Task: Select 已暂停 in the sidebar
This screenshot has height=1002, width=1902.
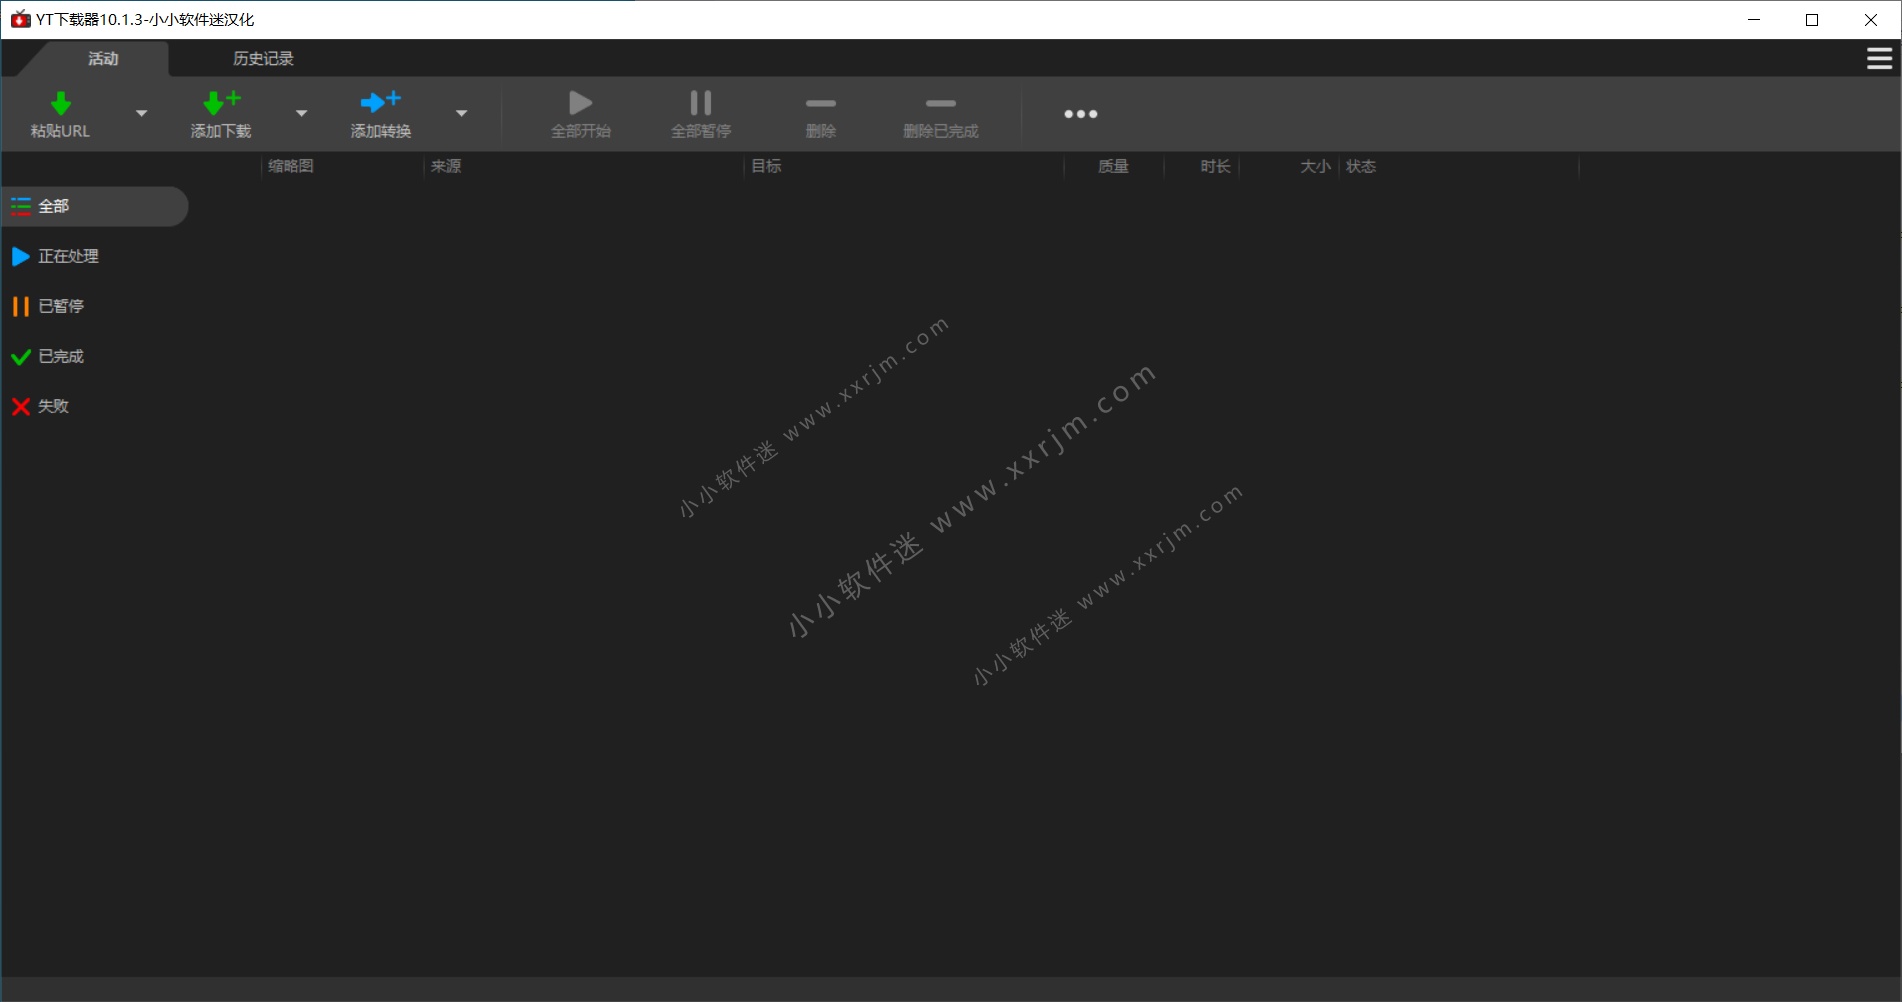Action: [x=61, y=306]
